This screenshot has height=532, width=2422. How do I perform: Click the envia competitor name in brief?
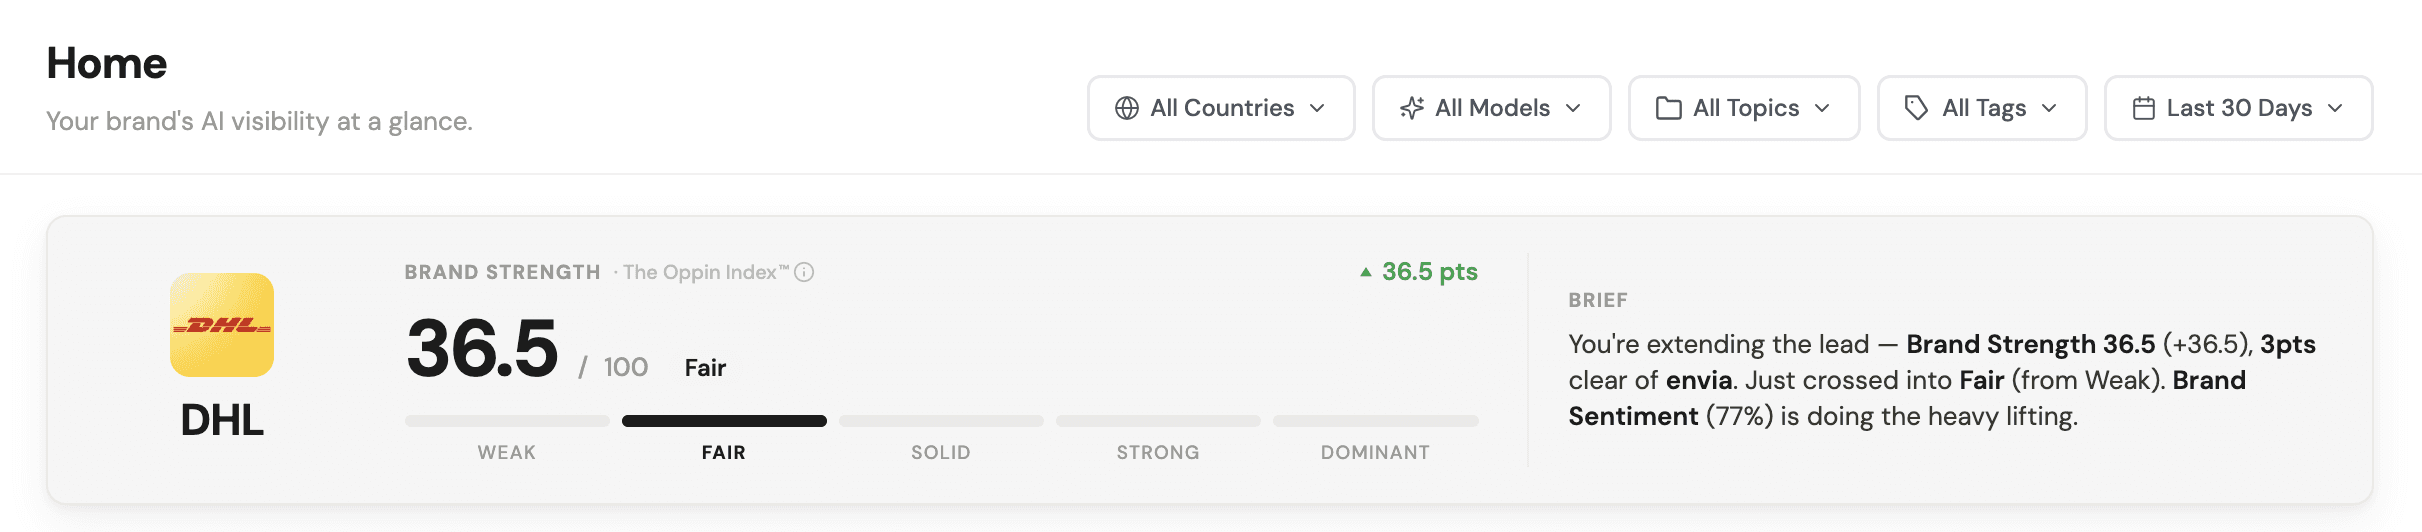pyautogui.click(x=1699, y=380)
